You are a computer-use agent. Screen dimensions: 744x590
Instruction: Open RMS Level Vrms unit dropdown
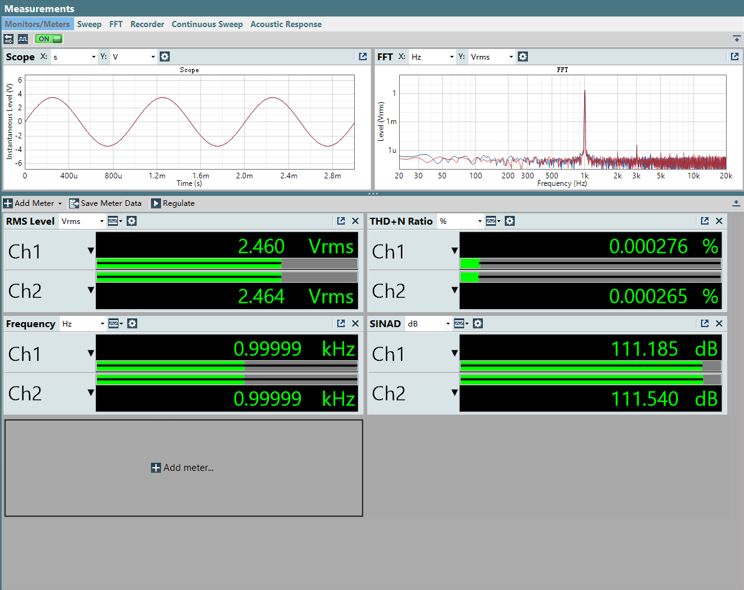tap(82, 221)
